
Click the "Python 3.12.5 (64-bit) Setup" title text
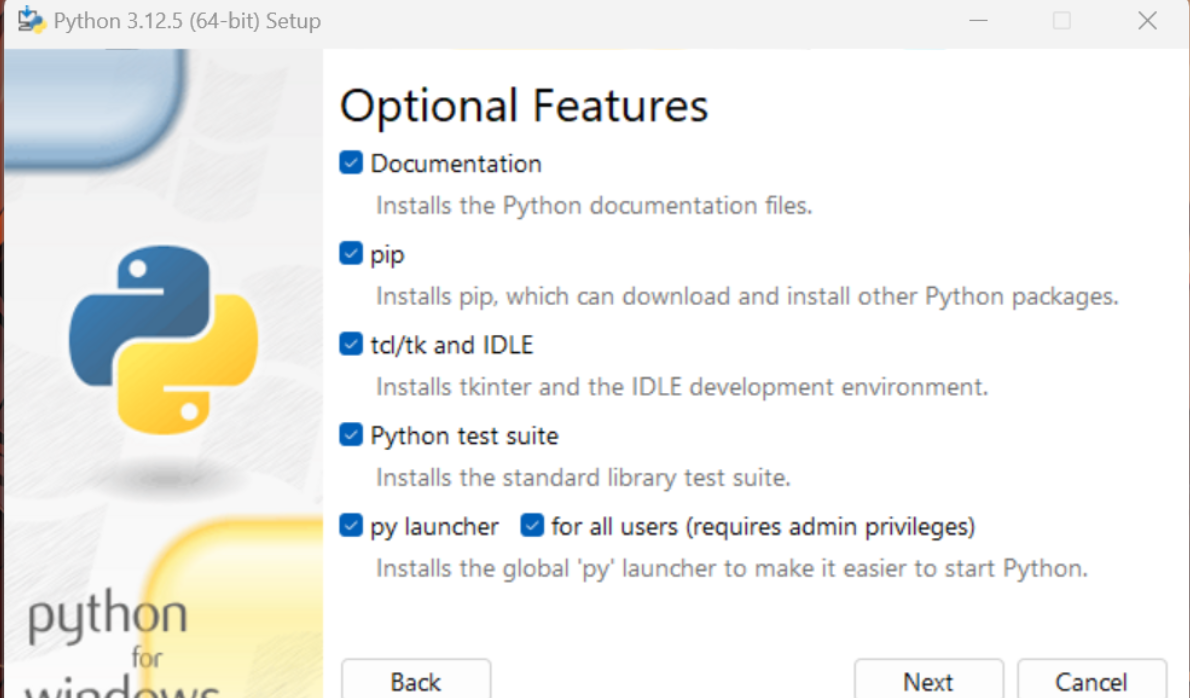point(187,21)
